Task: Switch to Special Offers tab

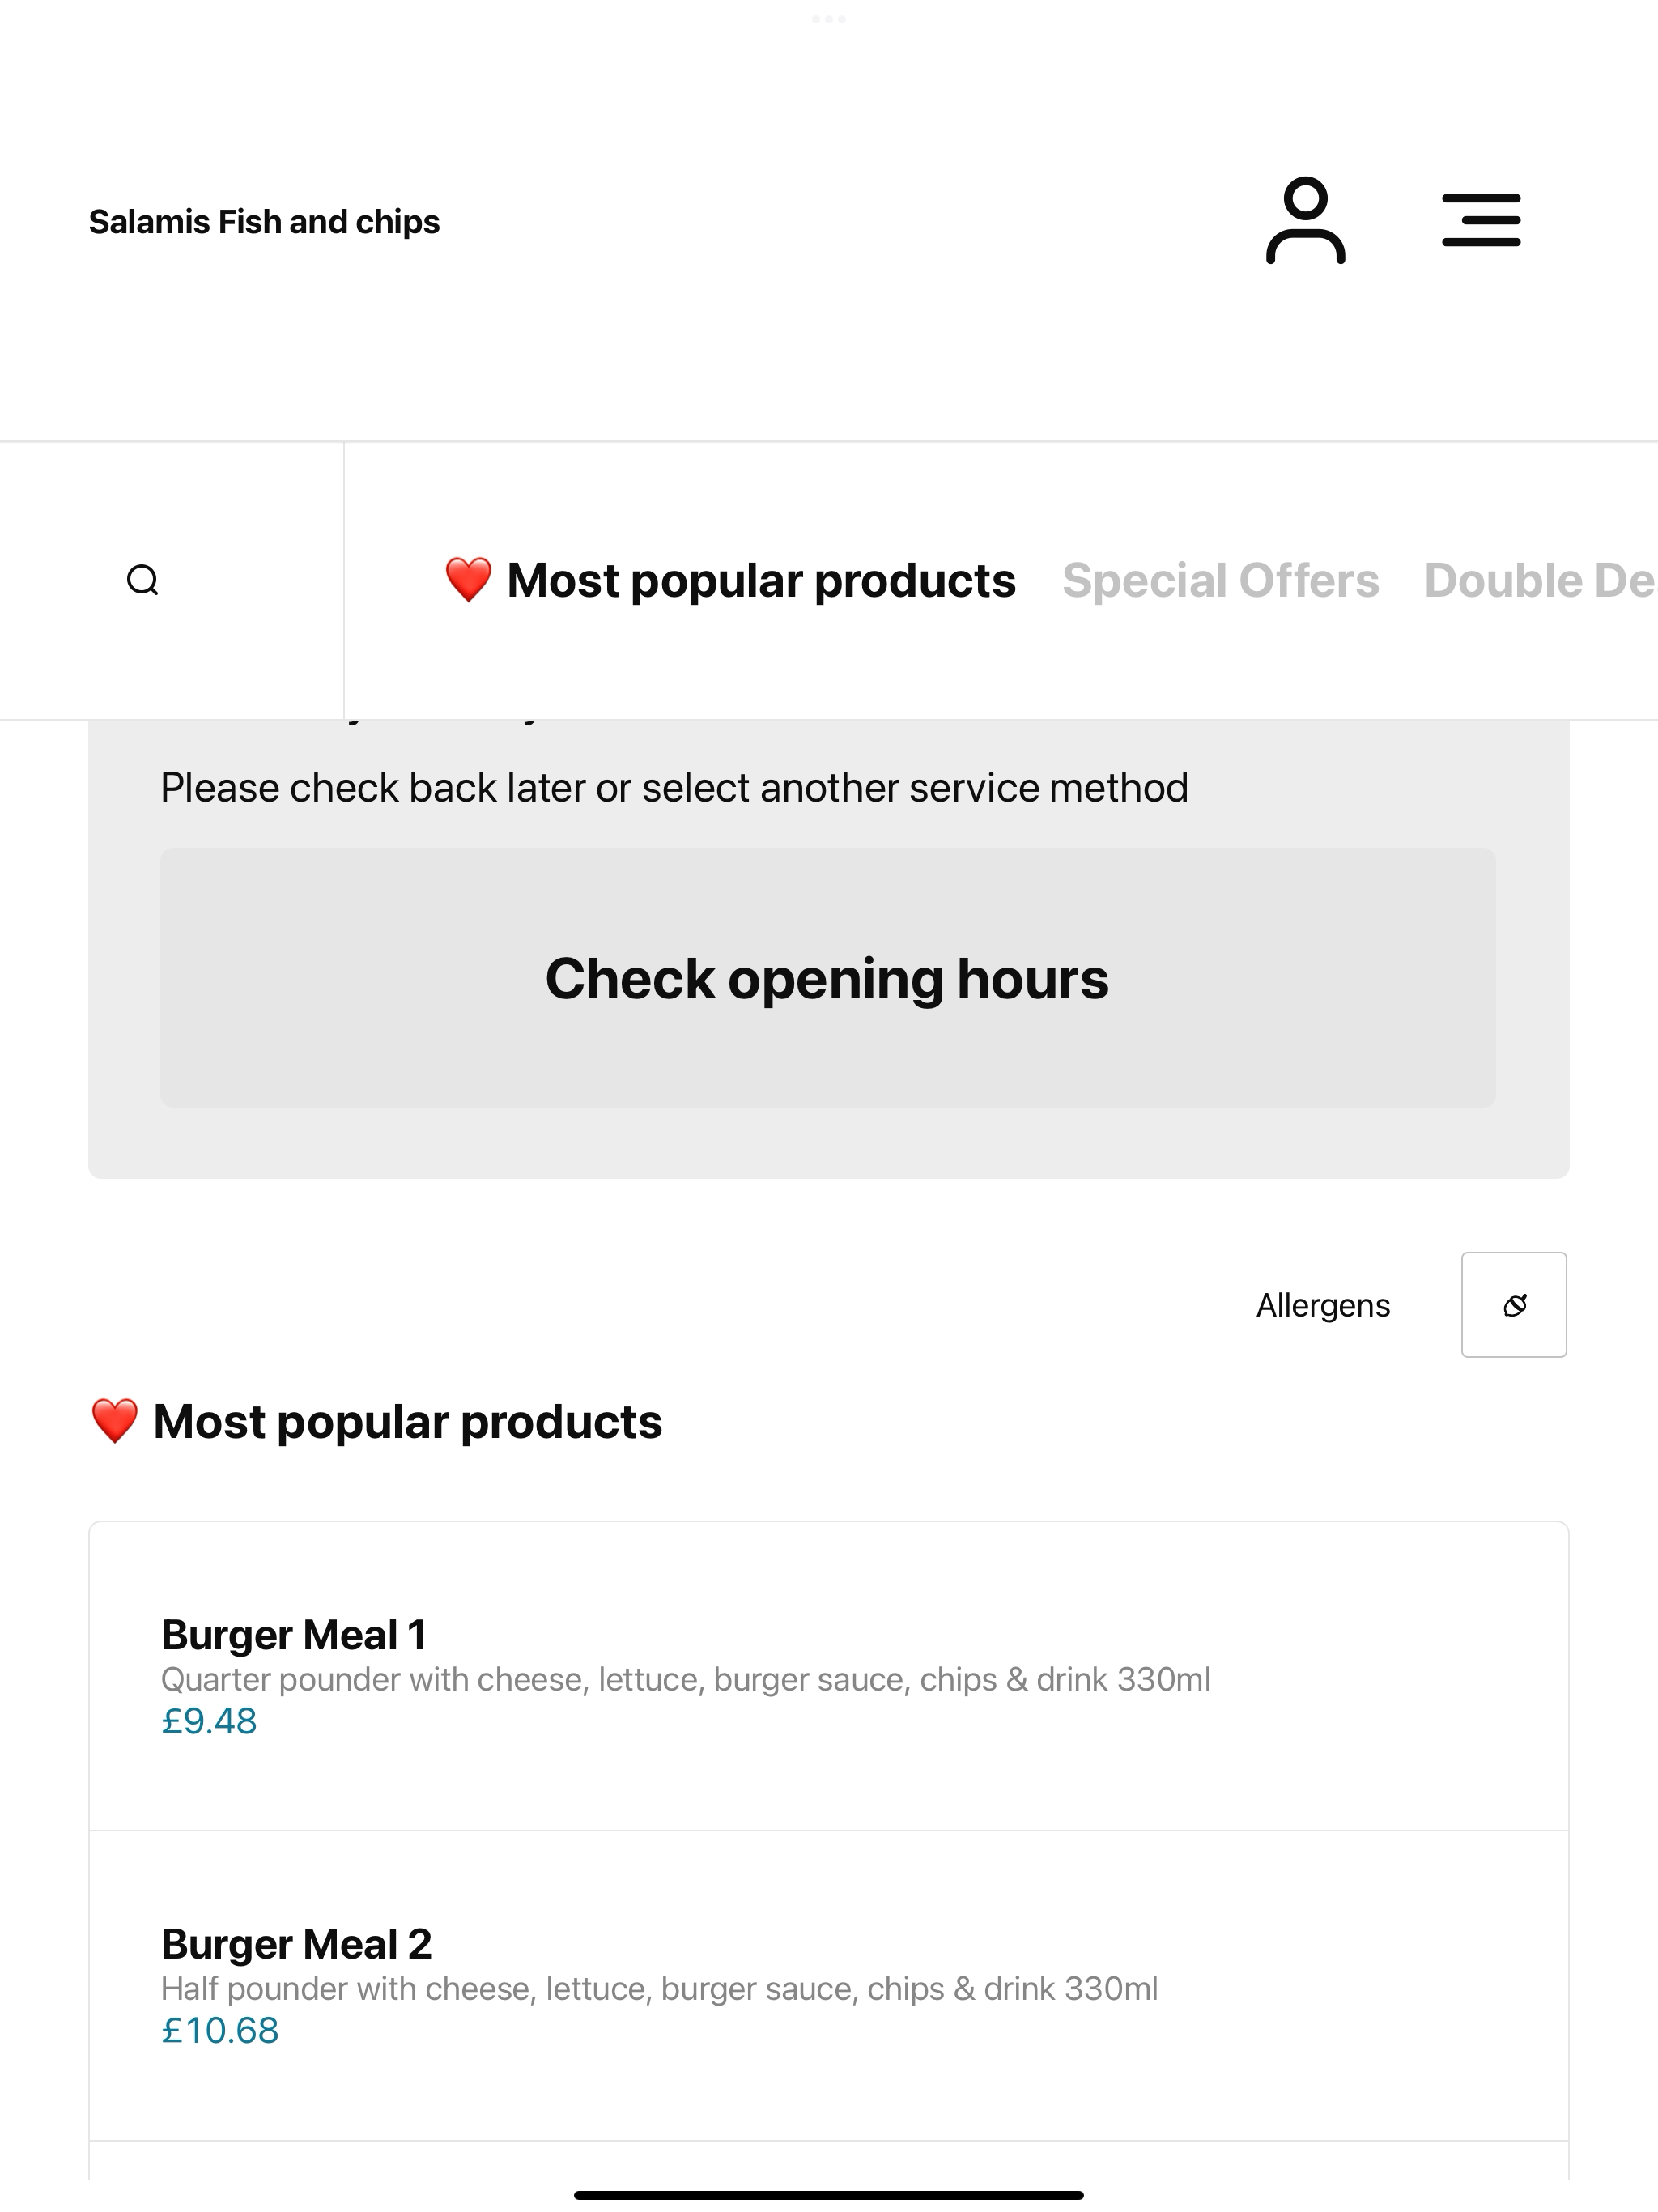Action: pyautogui.click(x=1220, y=580)
